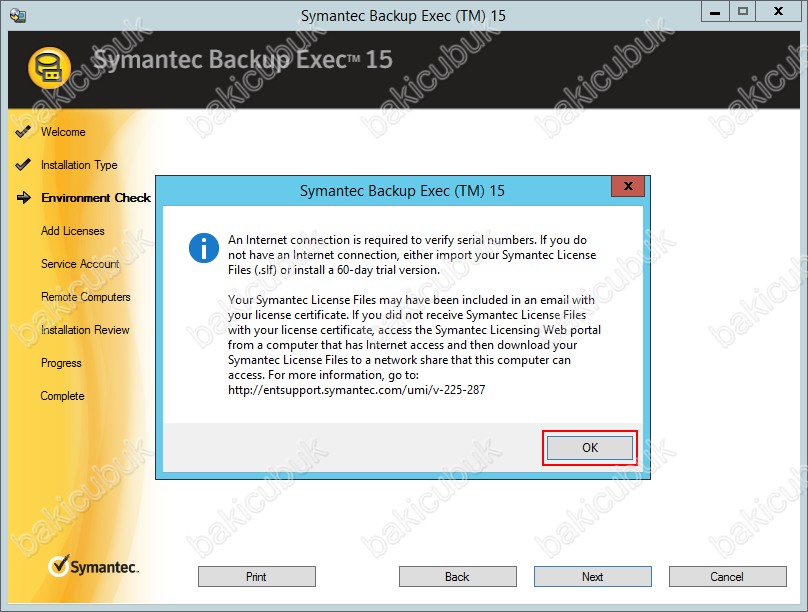
Task: Close the main installer window
Action: (779, 11)
